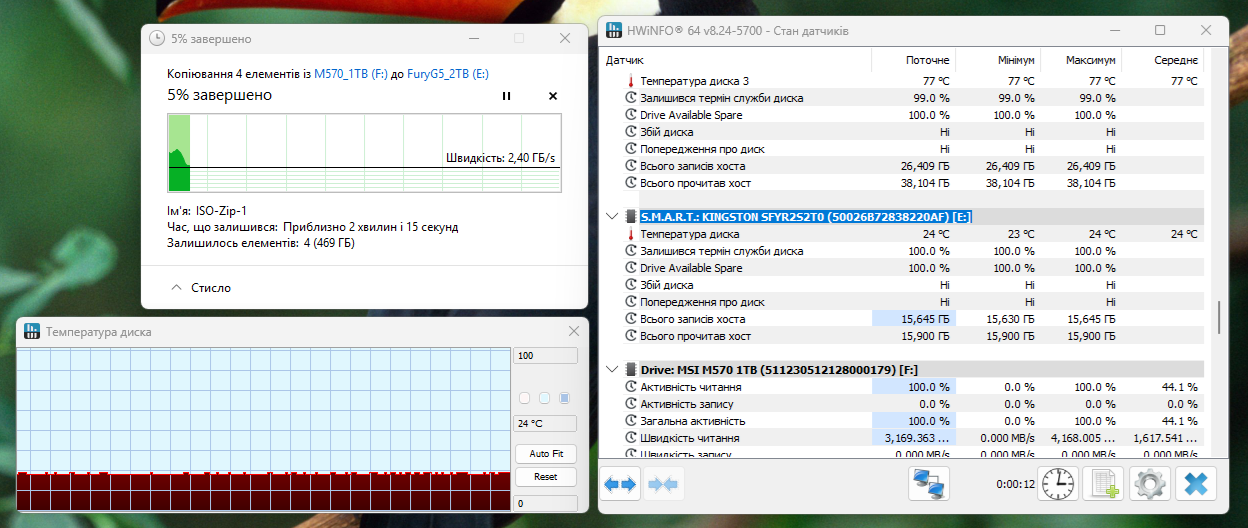Pick the pink color swatch in graph window
1248x528 pixels.
(x=525, y=398)
